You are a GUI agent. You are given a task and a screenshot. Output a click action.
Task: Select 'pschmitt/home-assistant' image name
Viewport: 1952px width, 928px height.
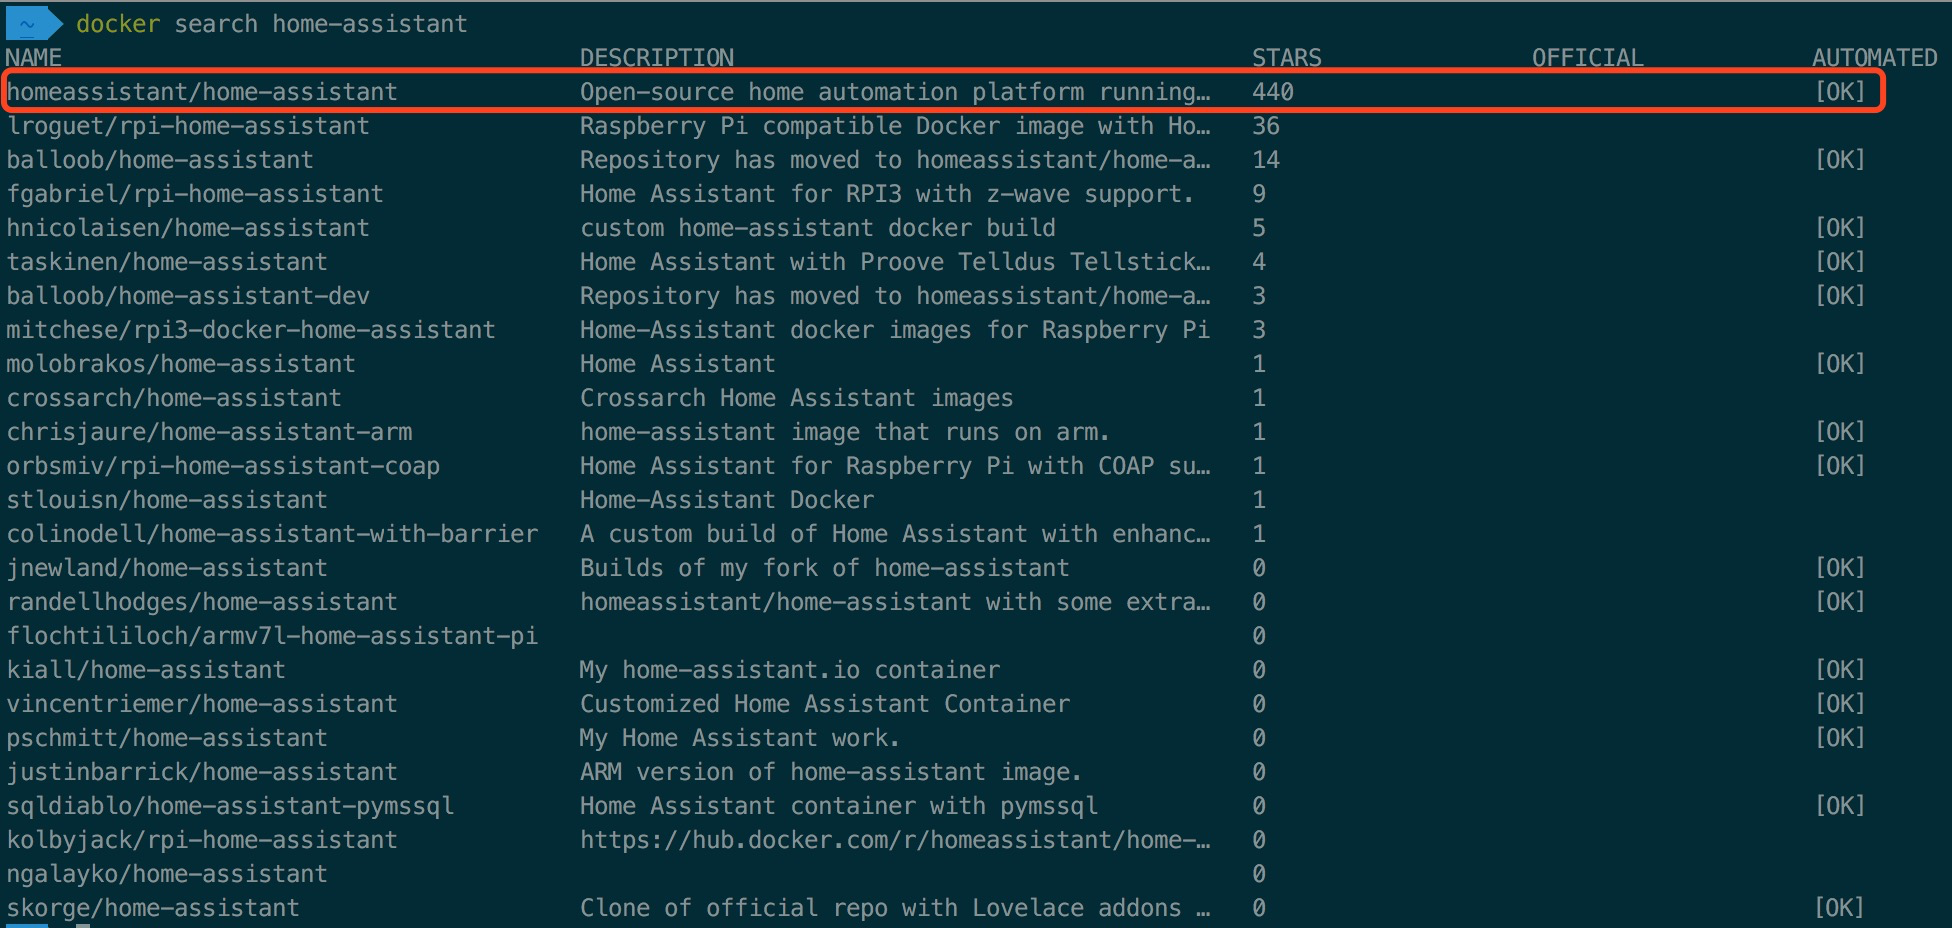click(x=167, y=738)
